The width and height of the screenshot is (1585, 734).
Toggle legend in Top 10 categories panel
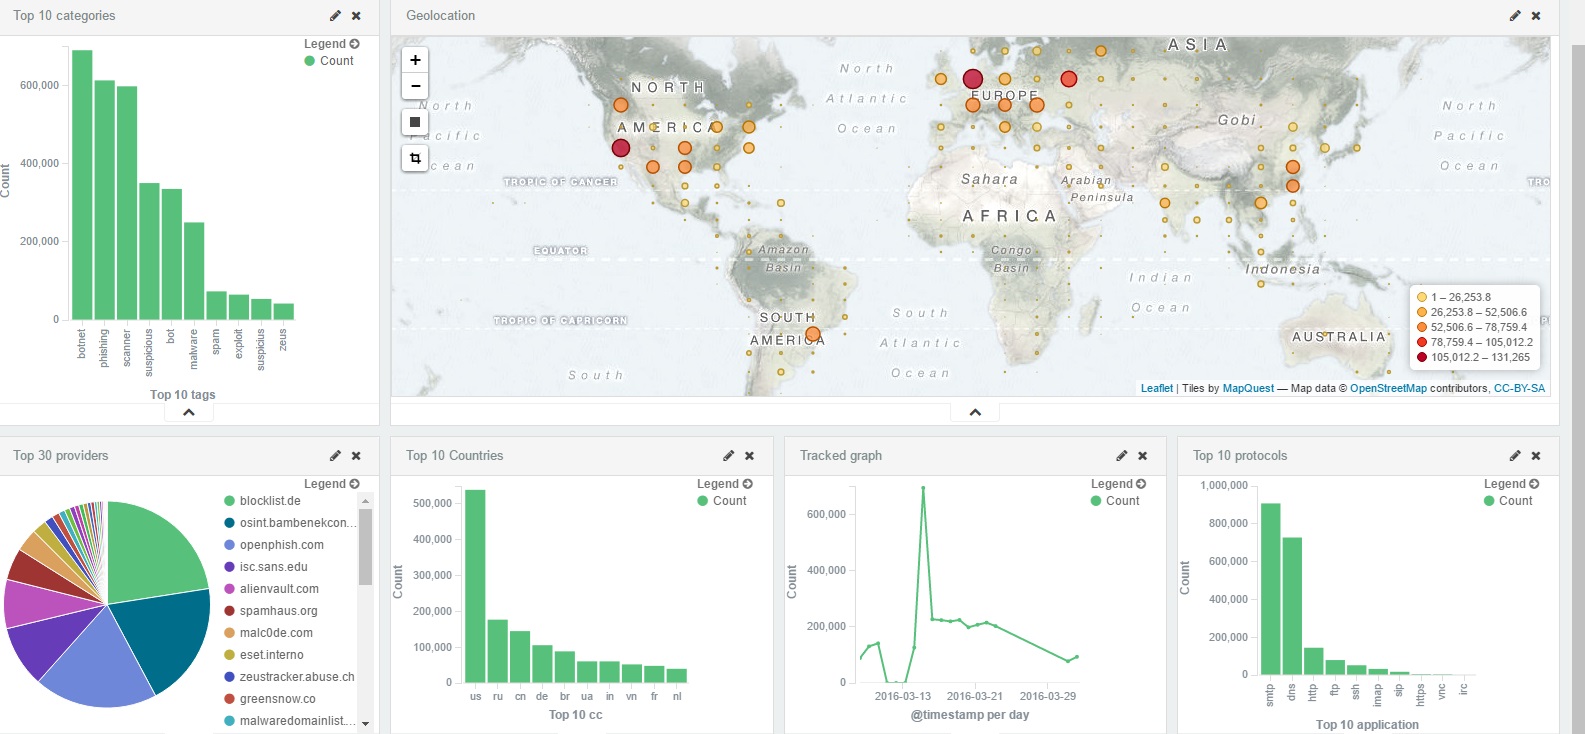[331, 44]
